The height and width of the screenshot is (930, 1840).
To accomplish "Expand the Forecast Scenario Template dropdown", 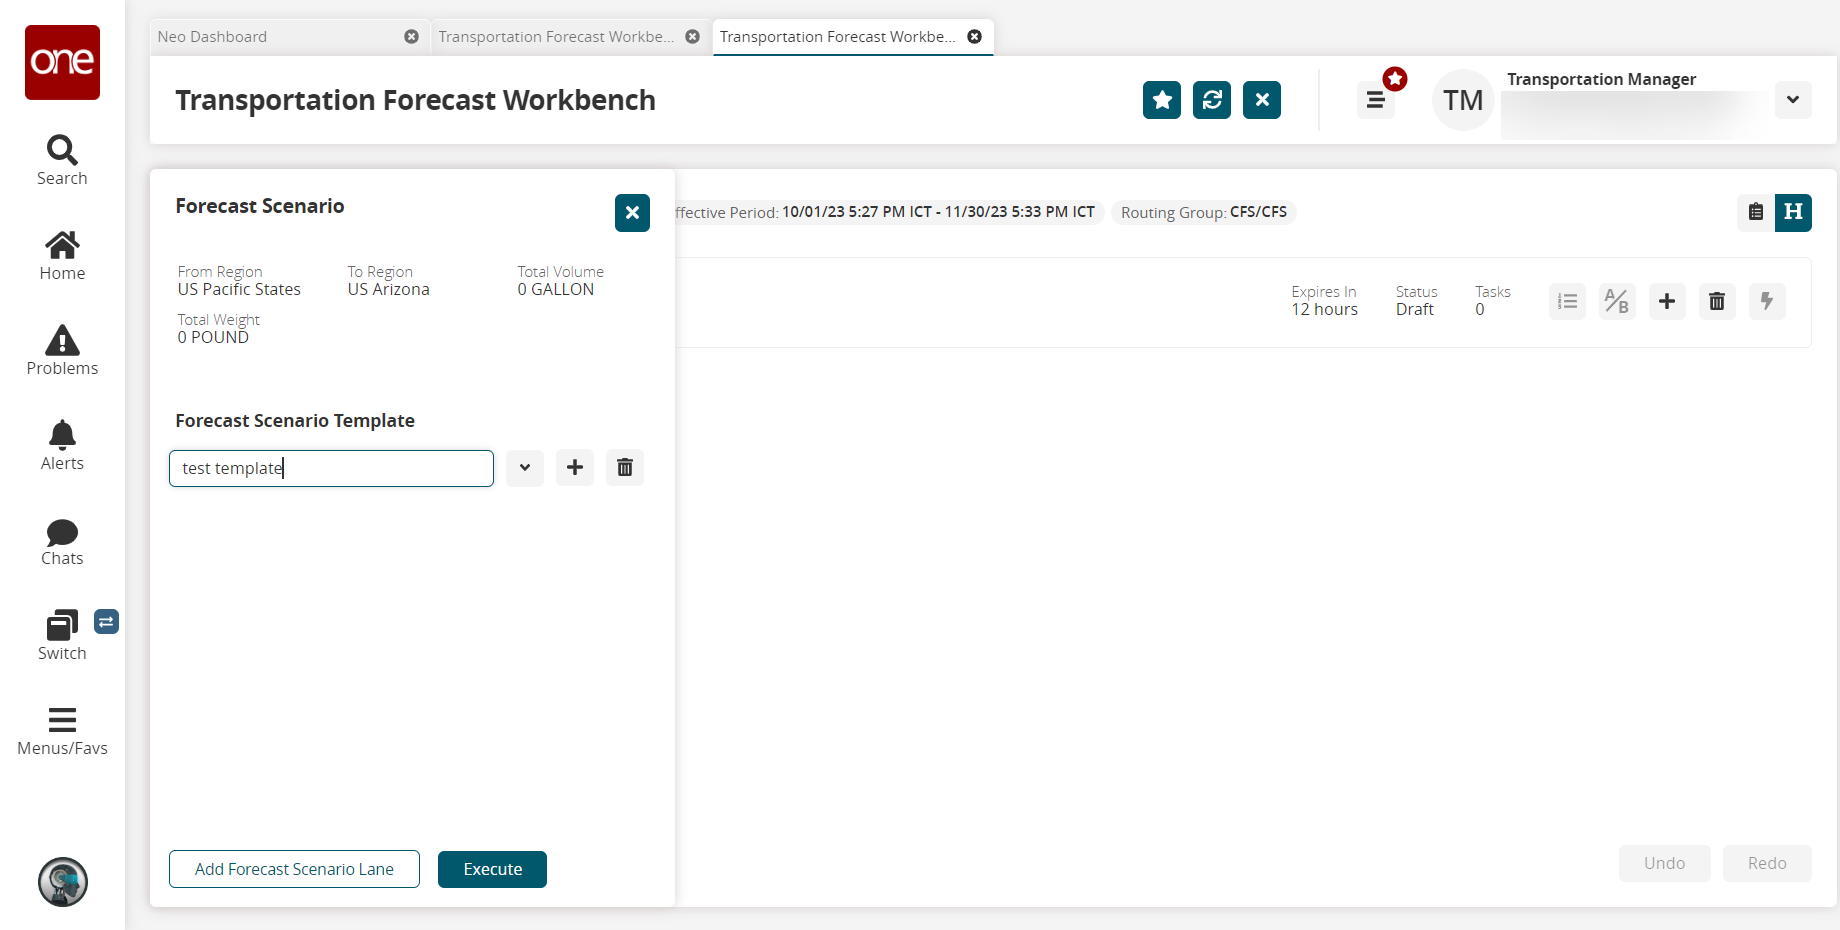I will pyautogui.click(x=525, y=468).
